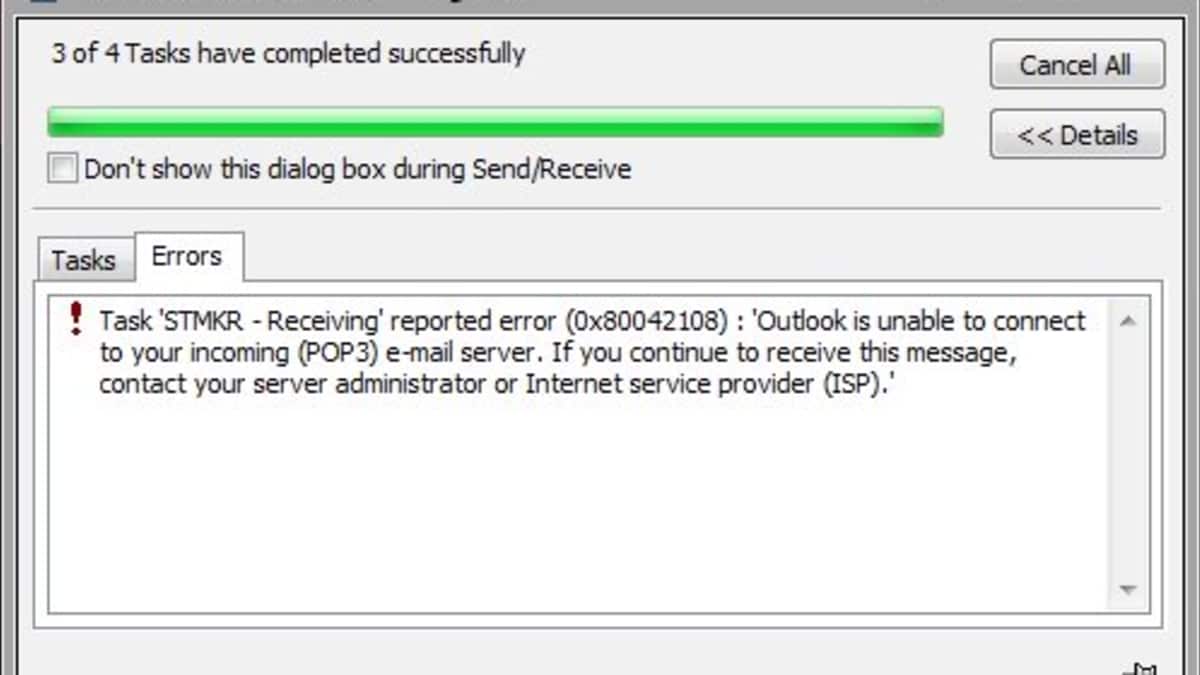Click the horizontal separator line below the checkbox

point(597,209)
